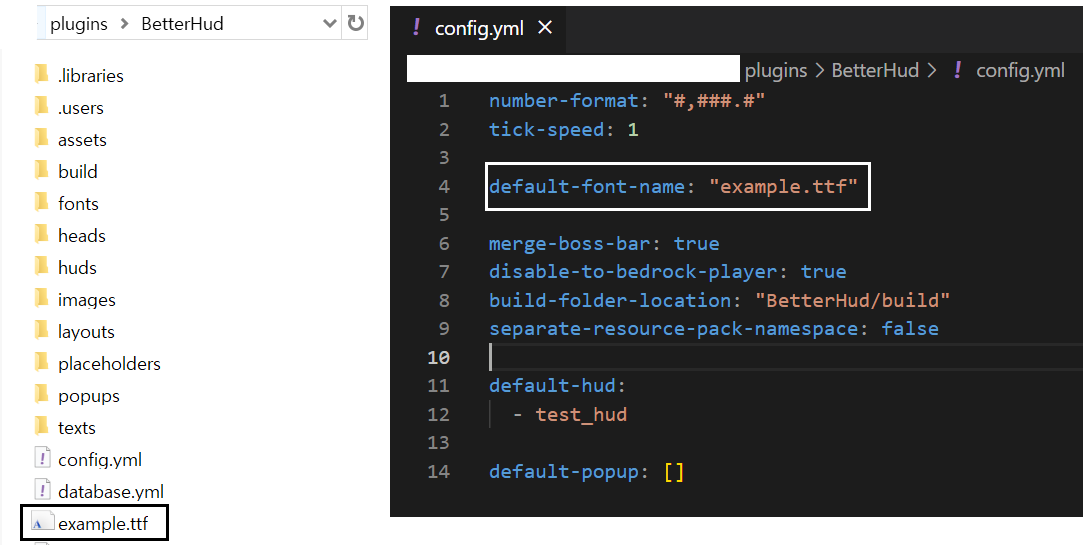This screenshot has width=1083, height=545.
Task: Click the placeholders folder icon
Action: coord(41,362)
